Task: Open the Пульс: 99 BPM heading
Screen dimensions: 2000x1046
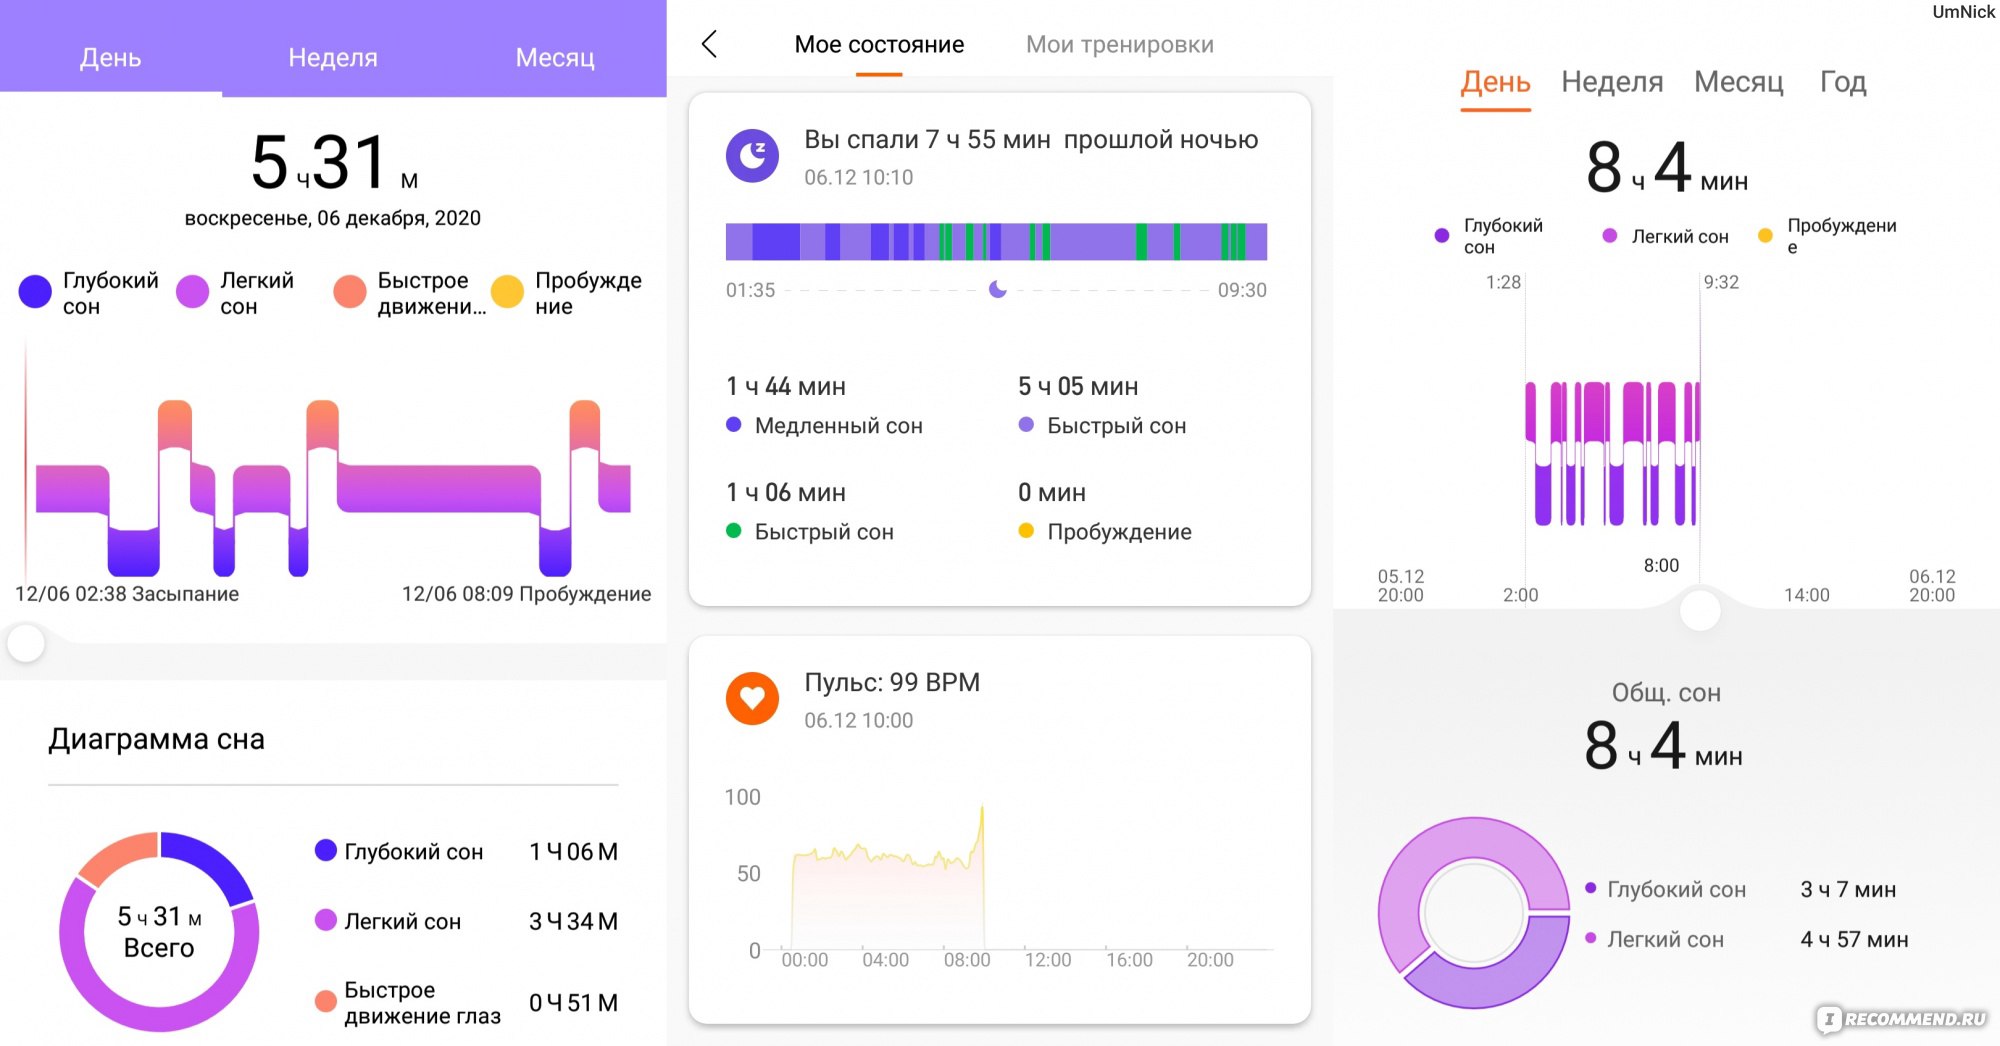Action: (x=892, y=682)
